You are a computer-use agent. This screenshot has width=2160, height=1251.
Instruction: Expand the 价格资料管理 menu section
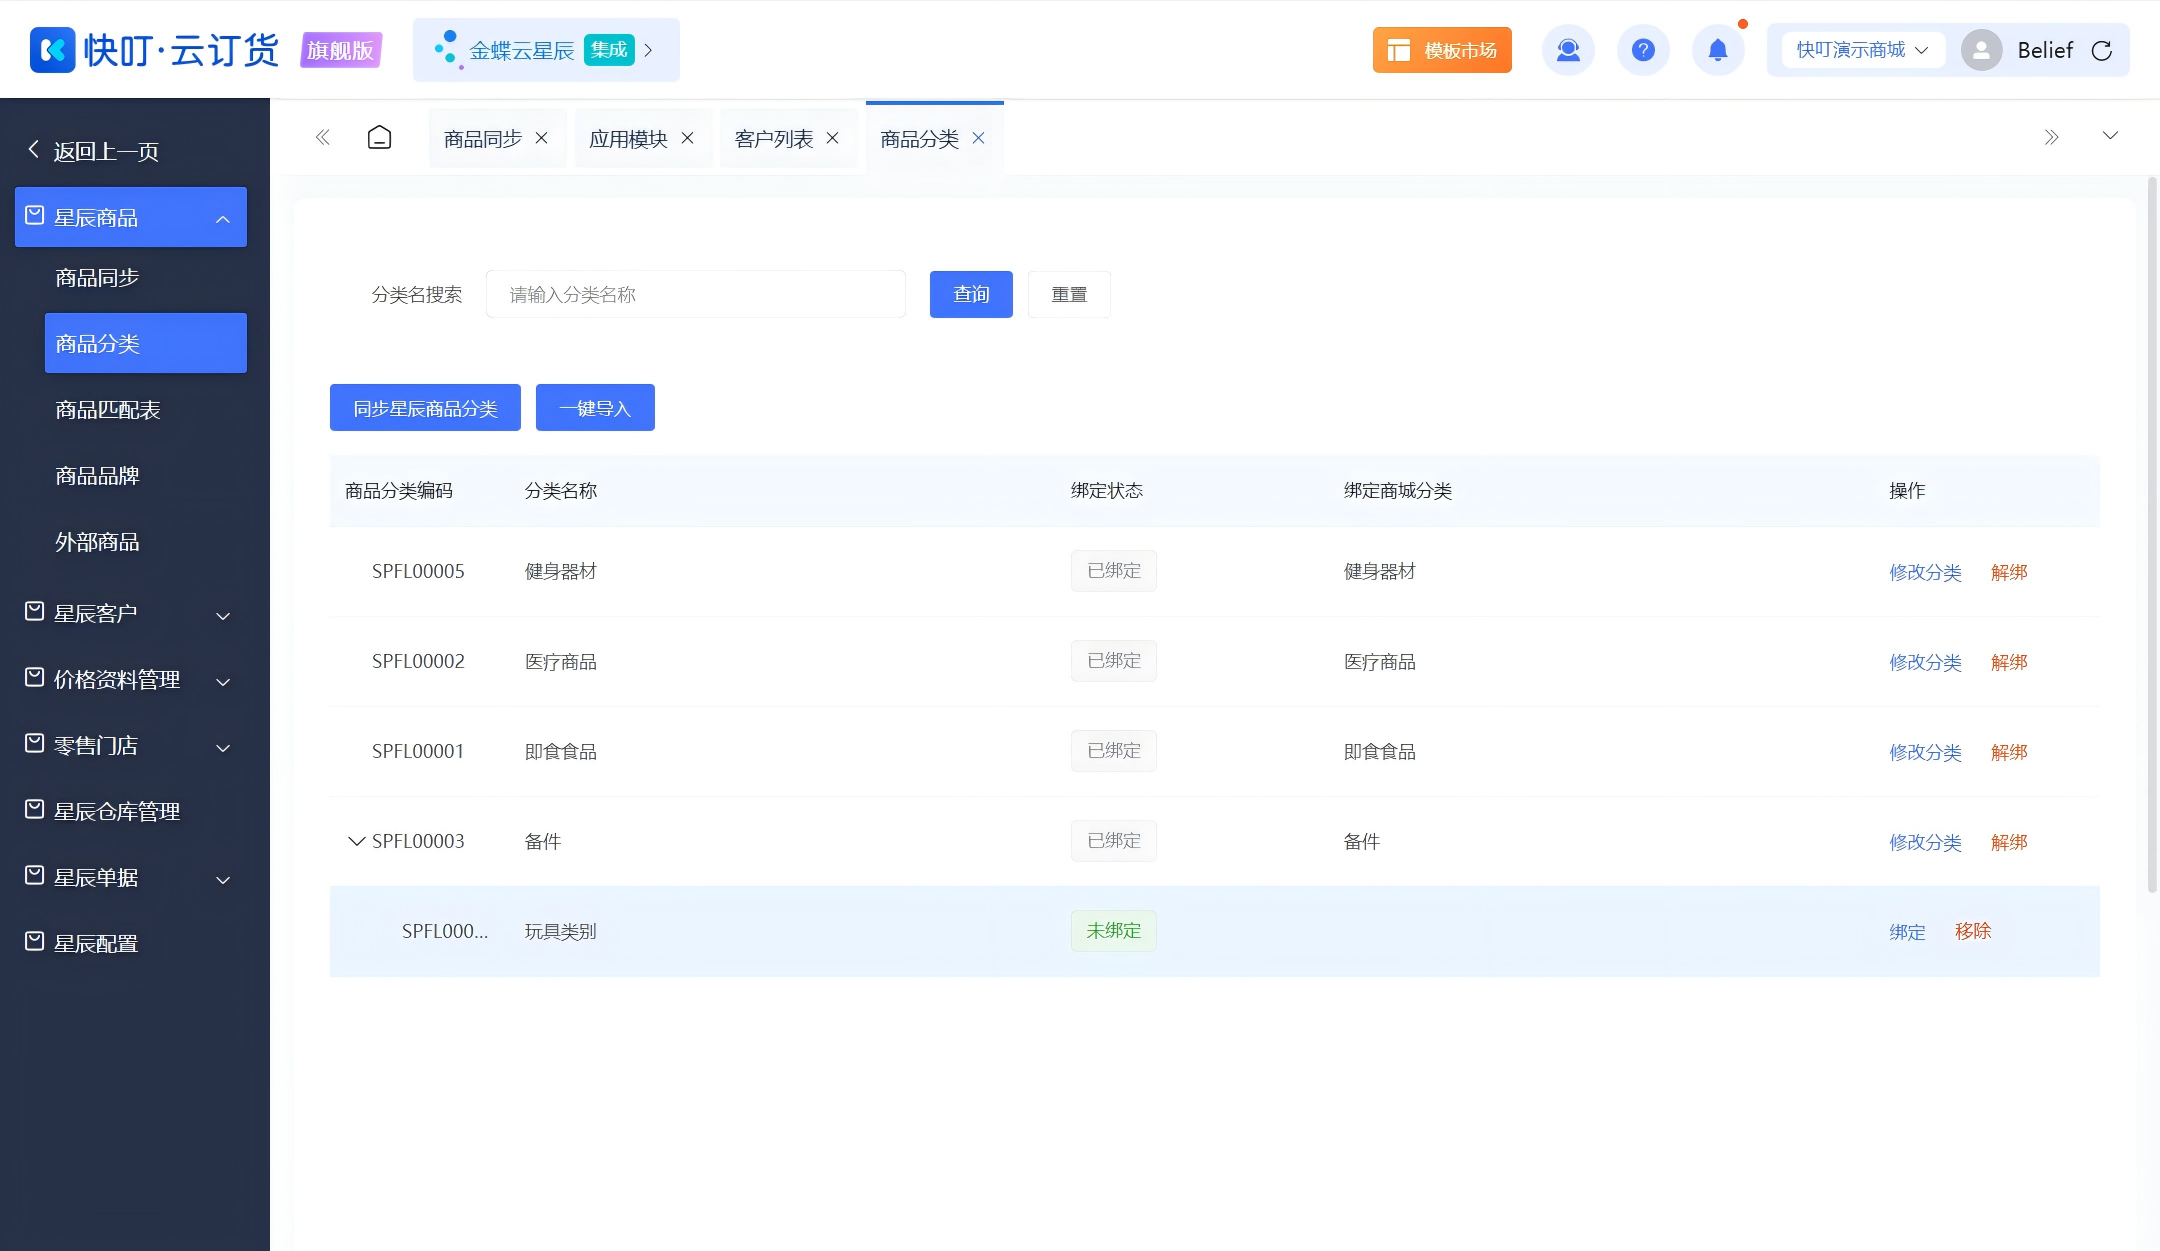[223, 681]
